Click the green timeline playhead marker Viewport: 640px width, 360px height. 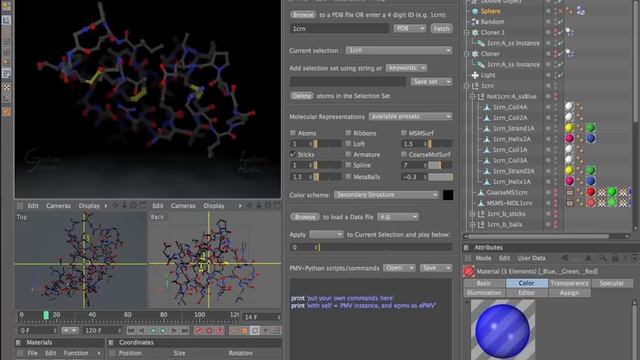(46, 315)
